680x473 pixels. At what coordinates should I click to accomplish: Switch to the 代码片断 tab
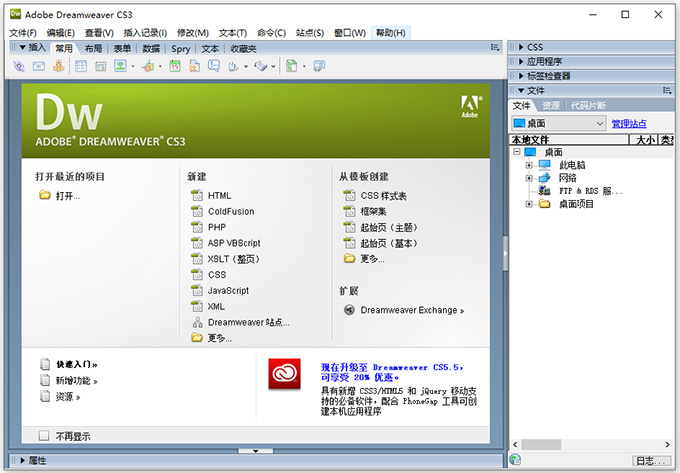588,105
